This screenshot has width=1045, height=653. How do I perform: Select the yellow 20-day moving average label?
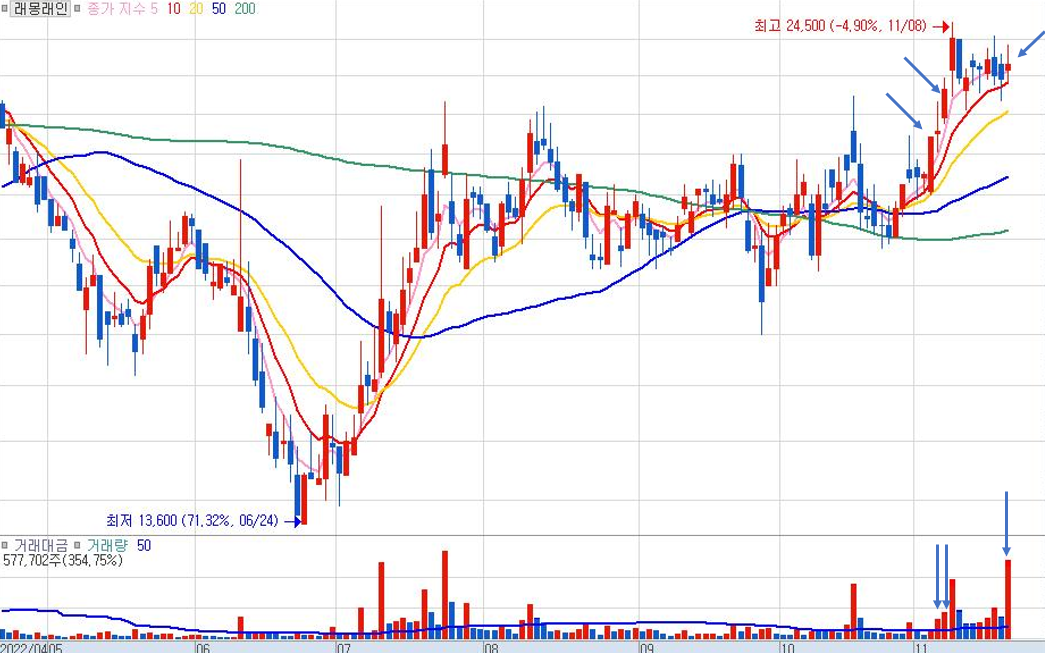pos(196,9)
